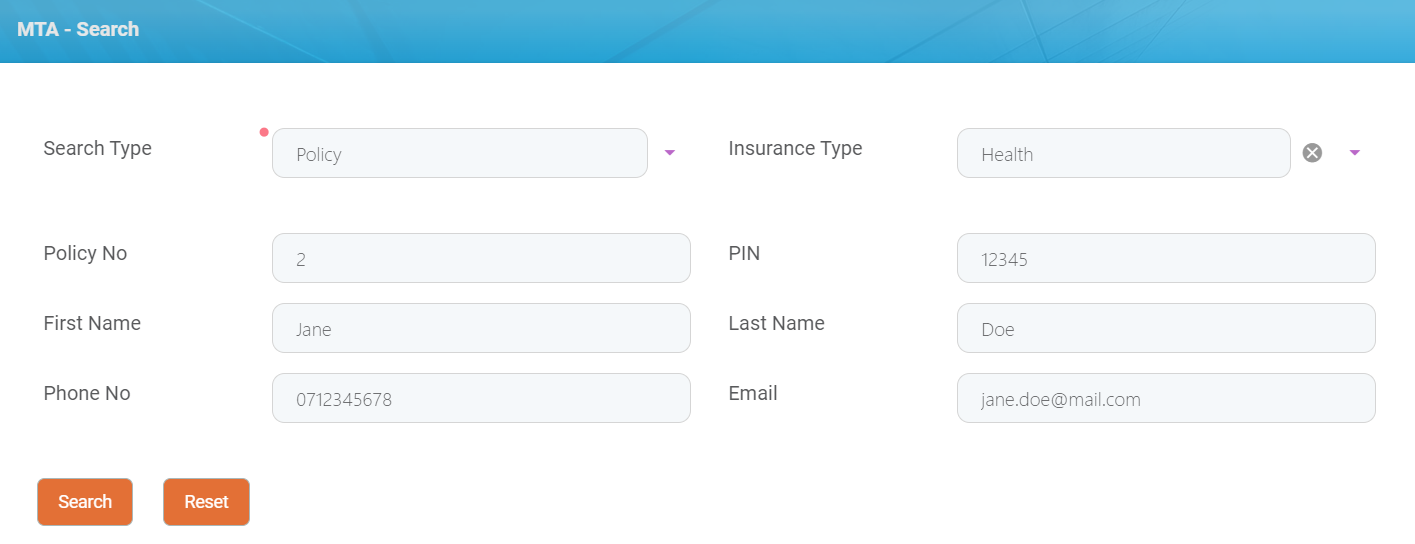Viewport: 1415px width, 544px height.
Task: Select the First Name field with Jane
Action: pos(481,328)
